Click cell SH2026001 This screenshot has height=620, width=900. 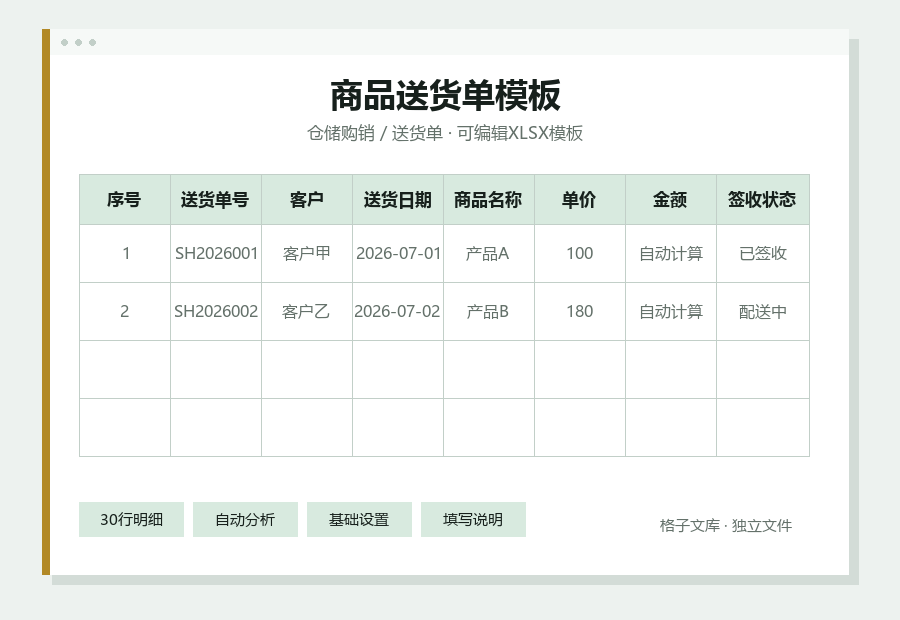pos(216,253)
